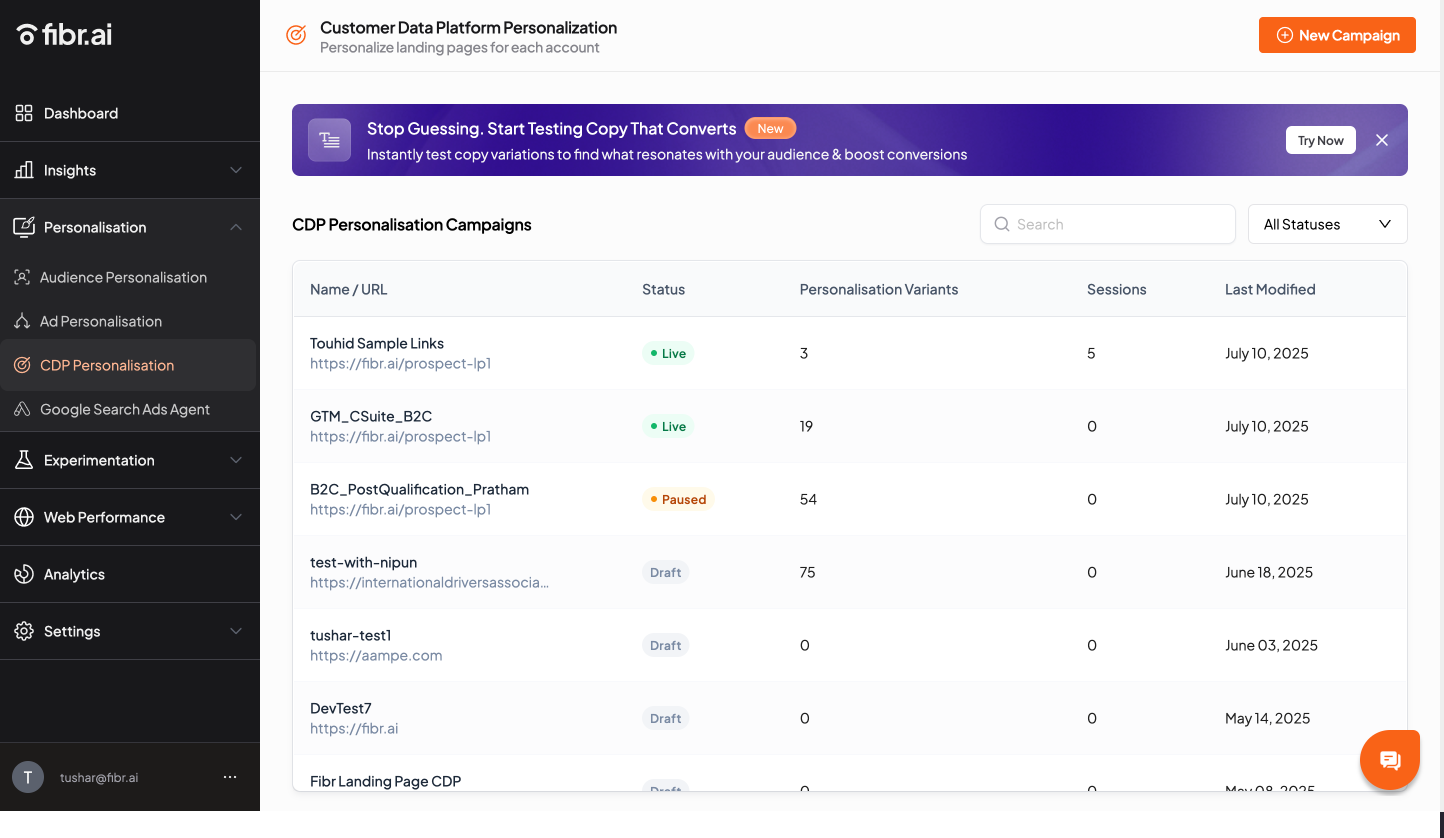The width and height of the screenshot is (1444, 838).
Task: Click the Analytics pie chart icon
Action: 24,574
